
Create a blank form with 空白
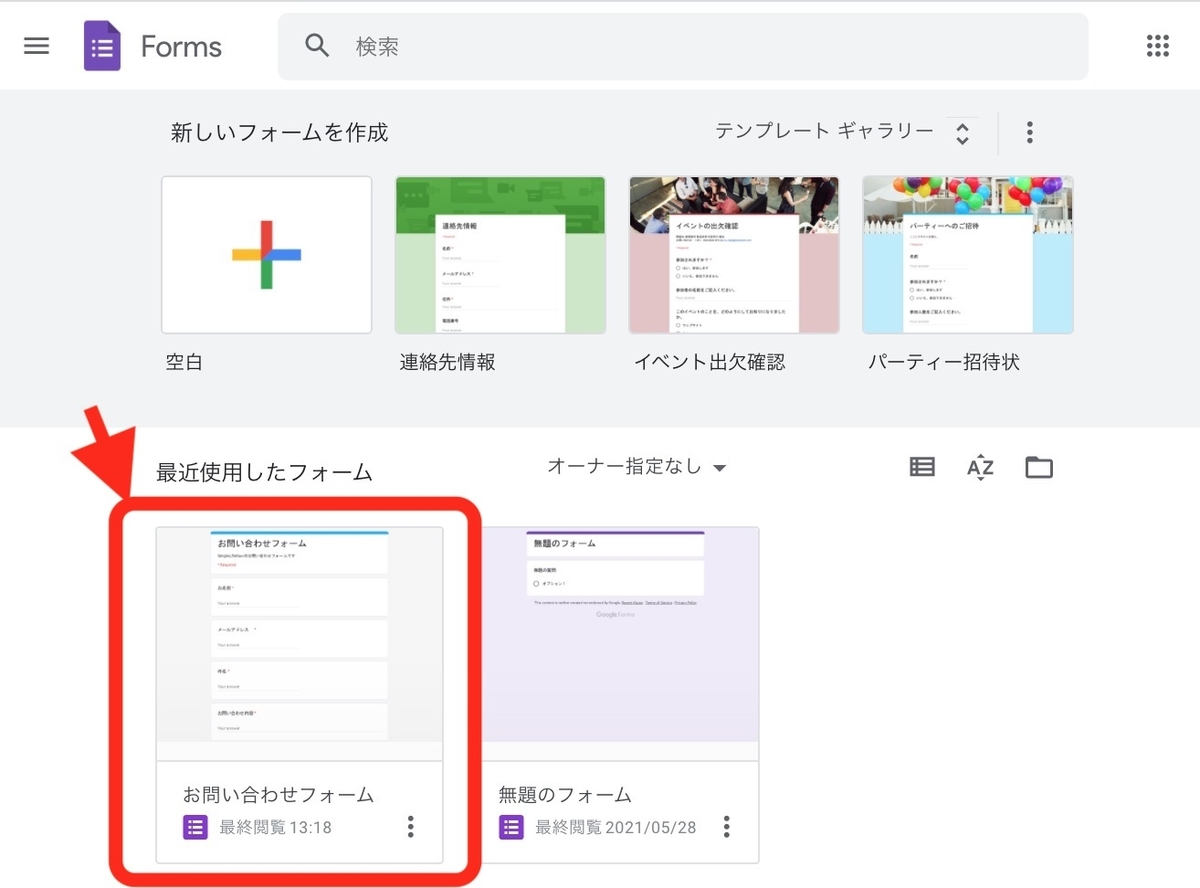click(266, 254)
